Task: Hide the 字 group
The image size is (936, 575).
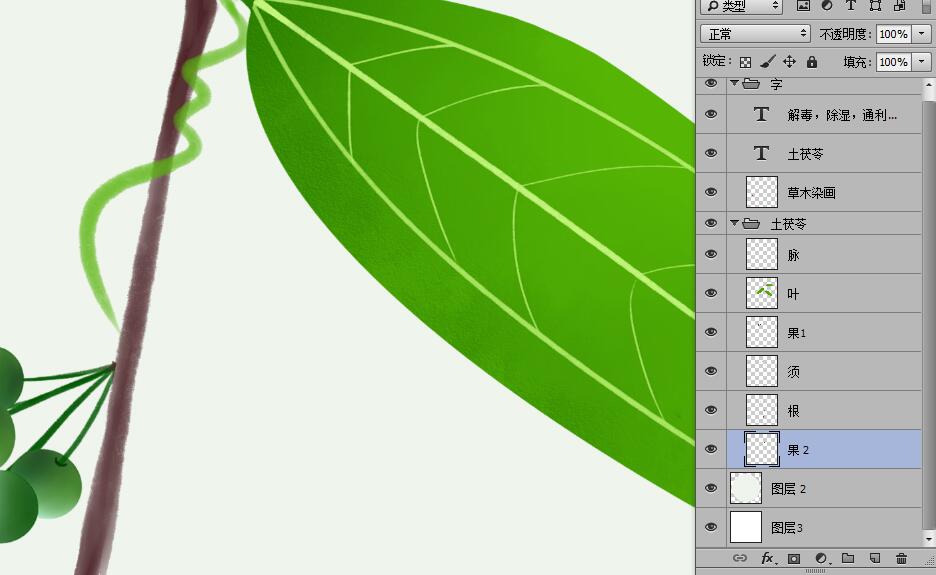Action: (711, 84)
